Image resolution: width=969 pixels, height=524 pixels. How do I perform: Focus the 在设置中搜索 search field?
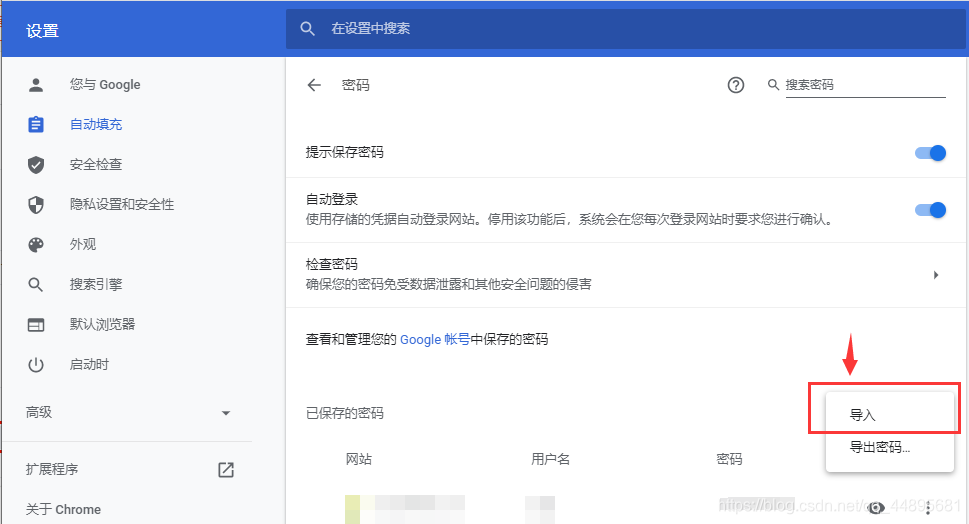pos(625,28)
